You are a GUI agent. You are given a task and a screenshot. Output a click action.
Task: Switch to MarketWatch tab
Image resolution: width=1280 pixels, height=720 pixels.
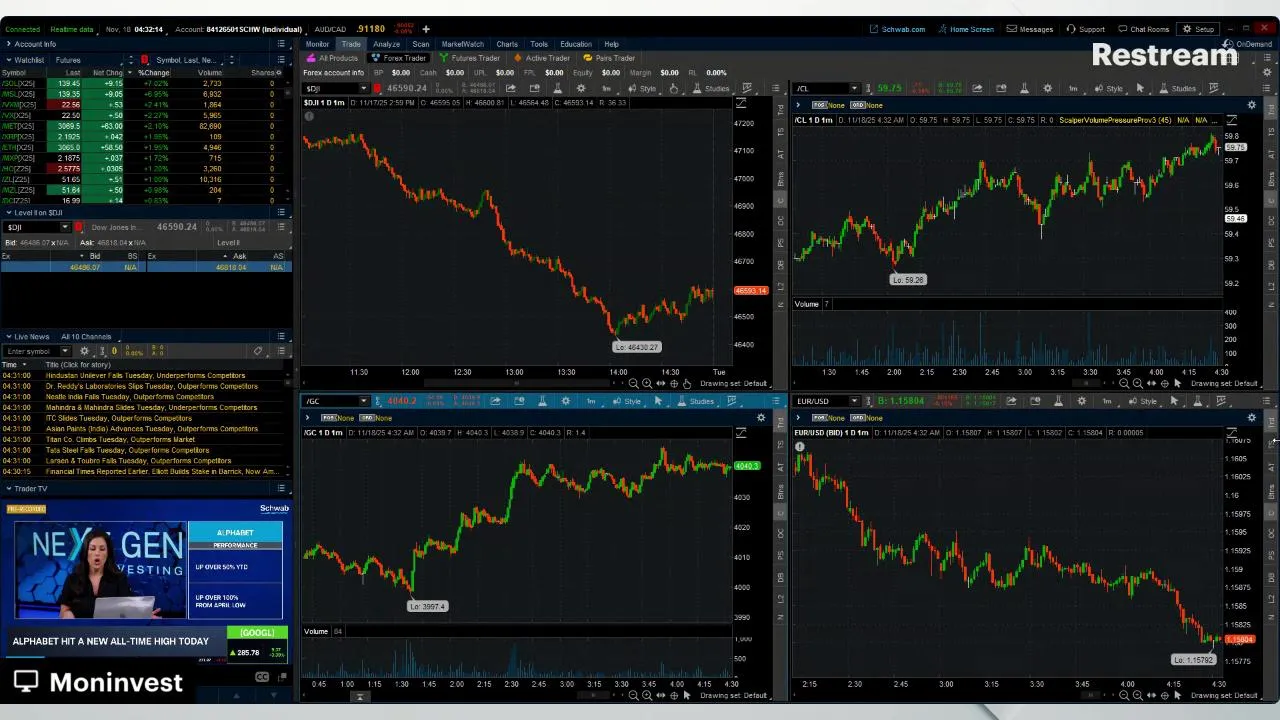462,44
